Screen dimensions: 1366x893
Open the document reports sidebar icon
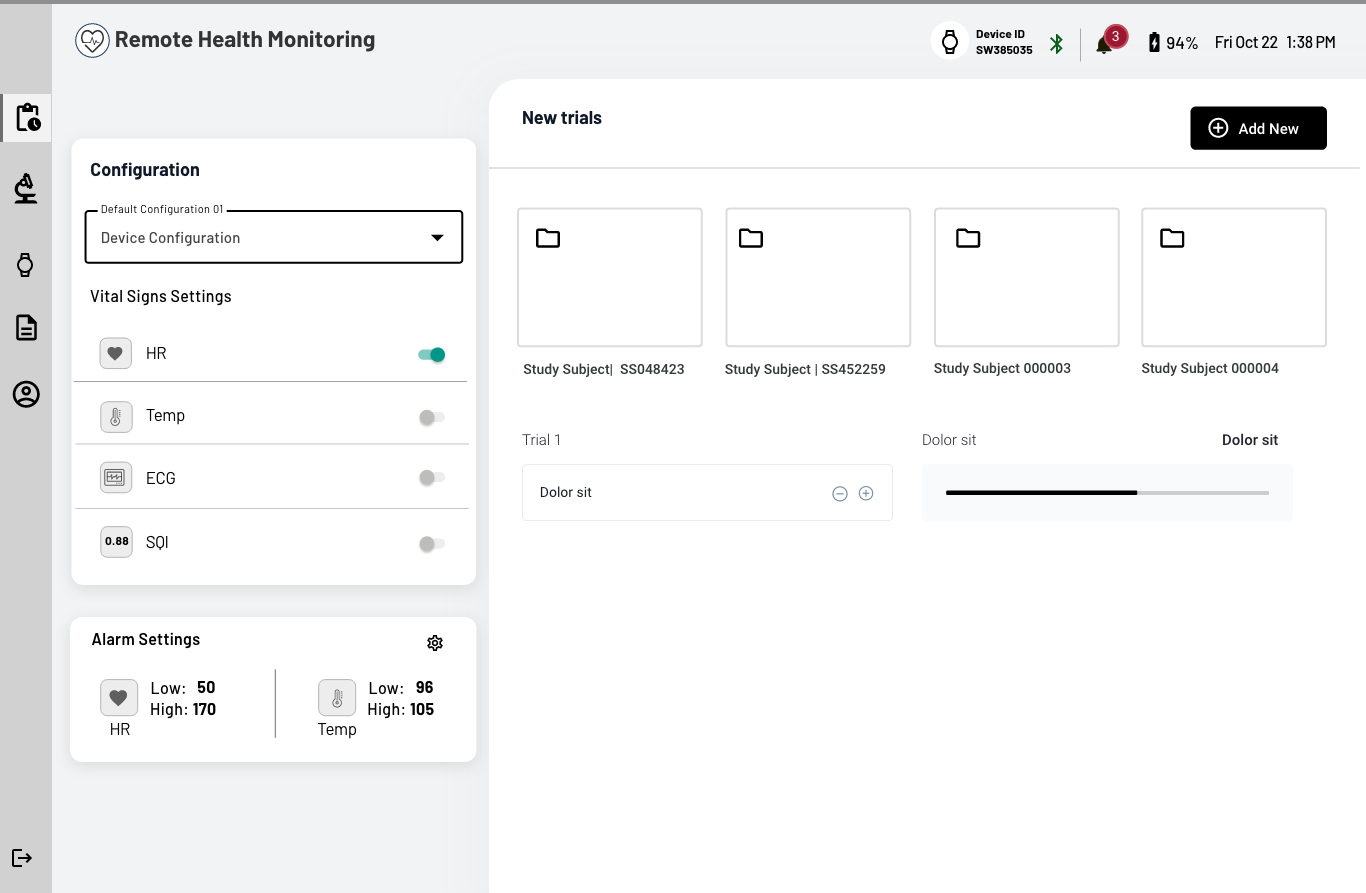(26, 327)
